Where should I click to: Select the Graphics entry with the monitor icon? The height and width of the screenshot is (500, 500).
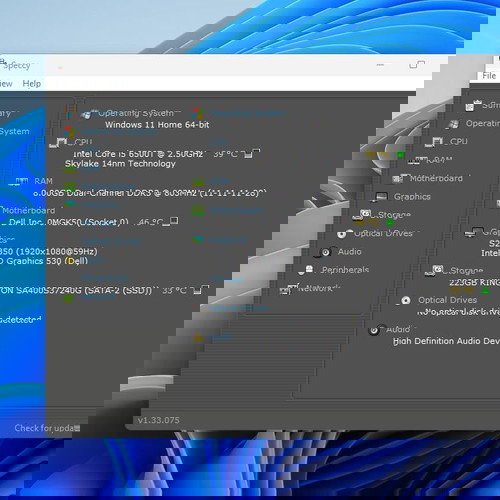coord(412,197)
